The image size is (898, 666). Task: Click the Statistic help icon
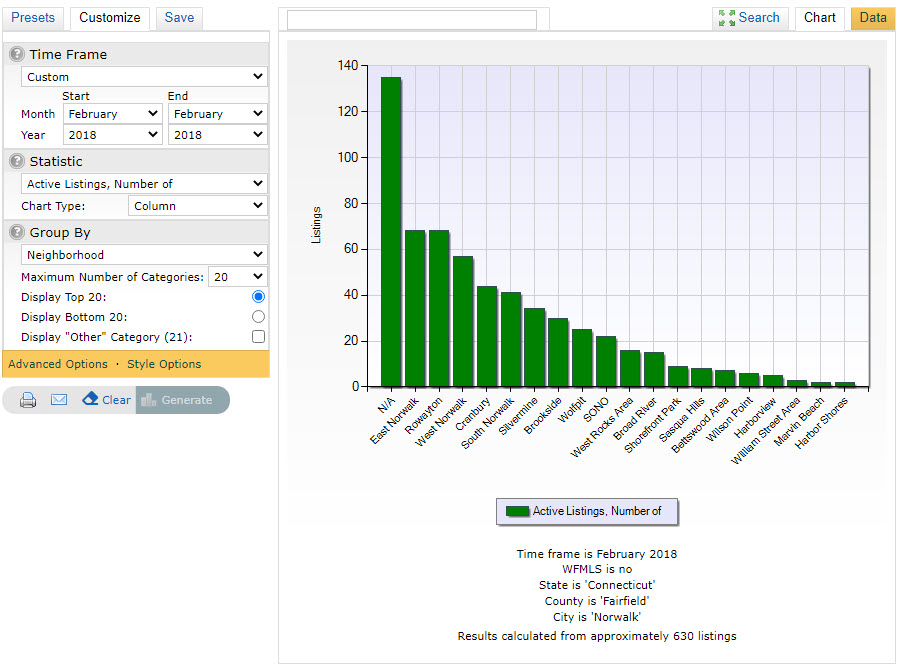pos(17,161)
